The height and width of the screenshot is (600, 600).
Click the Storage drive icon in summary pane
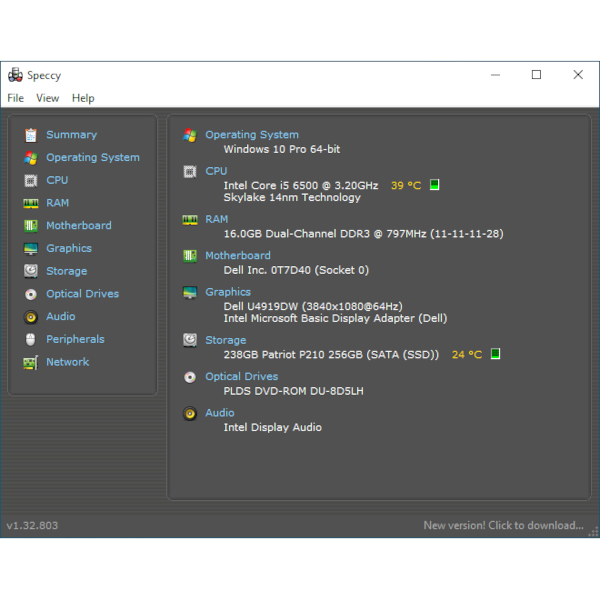(190, 340)
